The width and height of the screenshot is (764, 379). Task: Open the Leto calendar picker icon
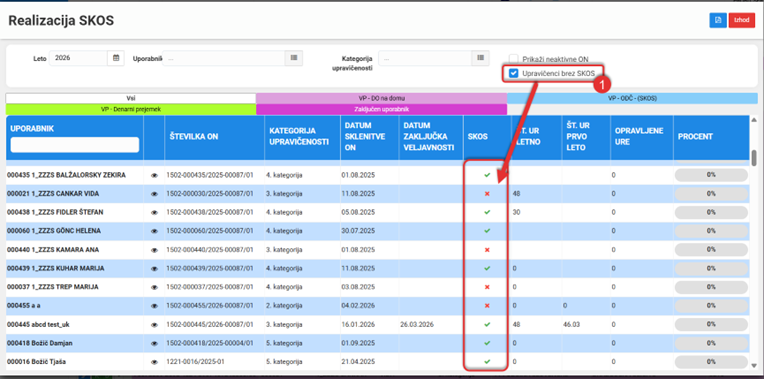pos(116,58)
